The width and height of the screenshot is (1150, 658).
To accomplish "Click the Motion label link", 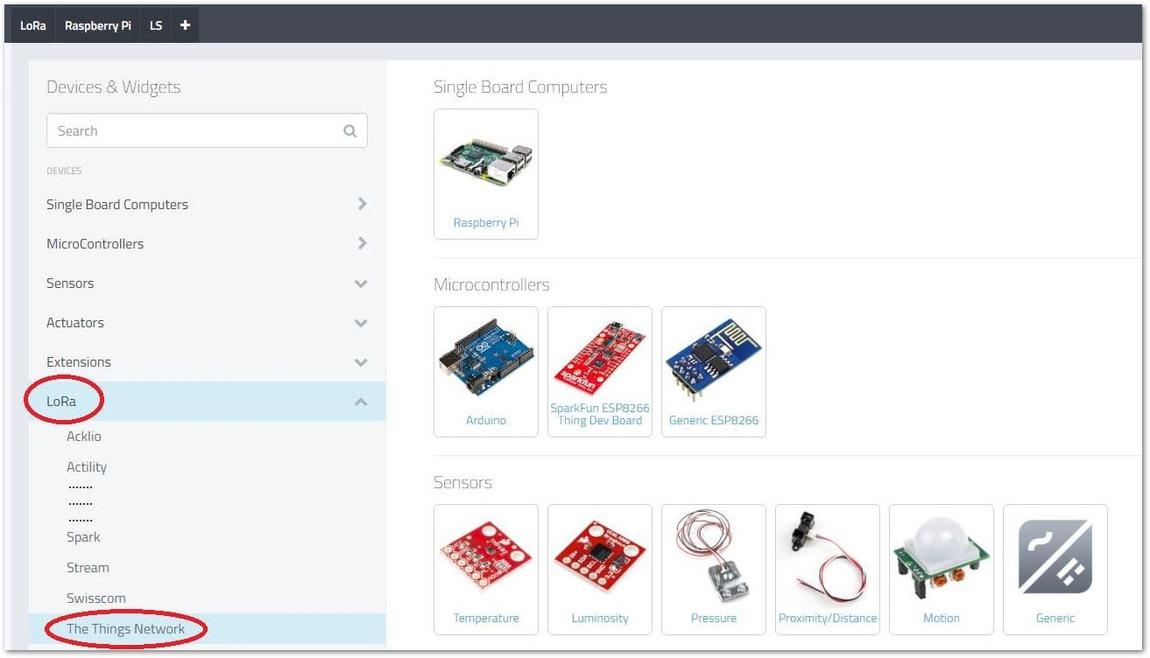I will click(941, 618).
